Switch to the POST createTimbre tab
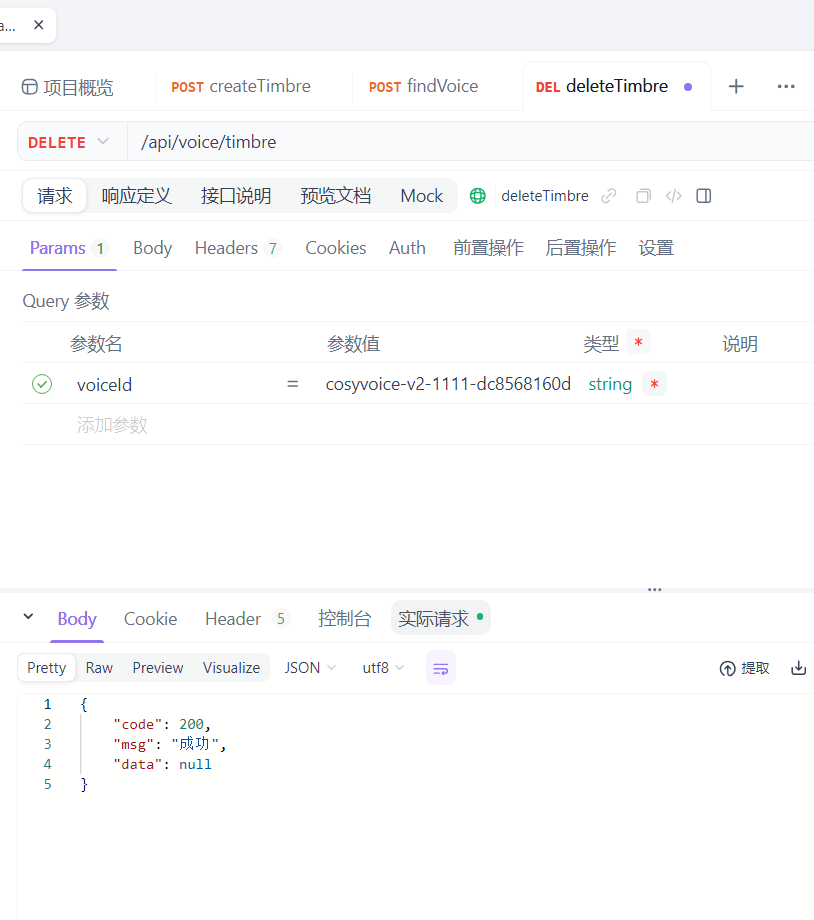Screen dimensions: 814x920 (x=241, y=86)
